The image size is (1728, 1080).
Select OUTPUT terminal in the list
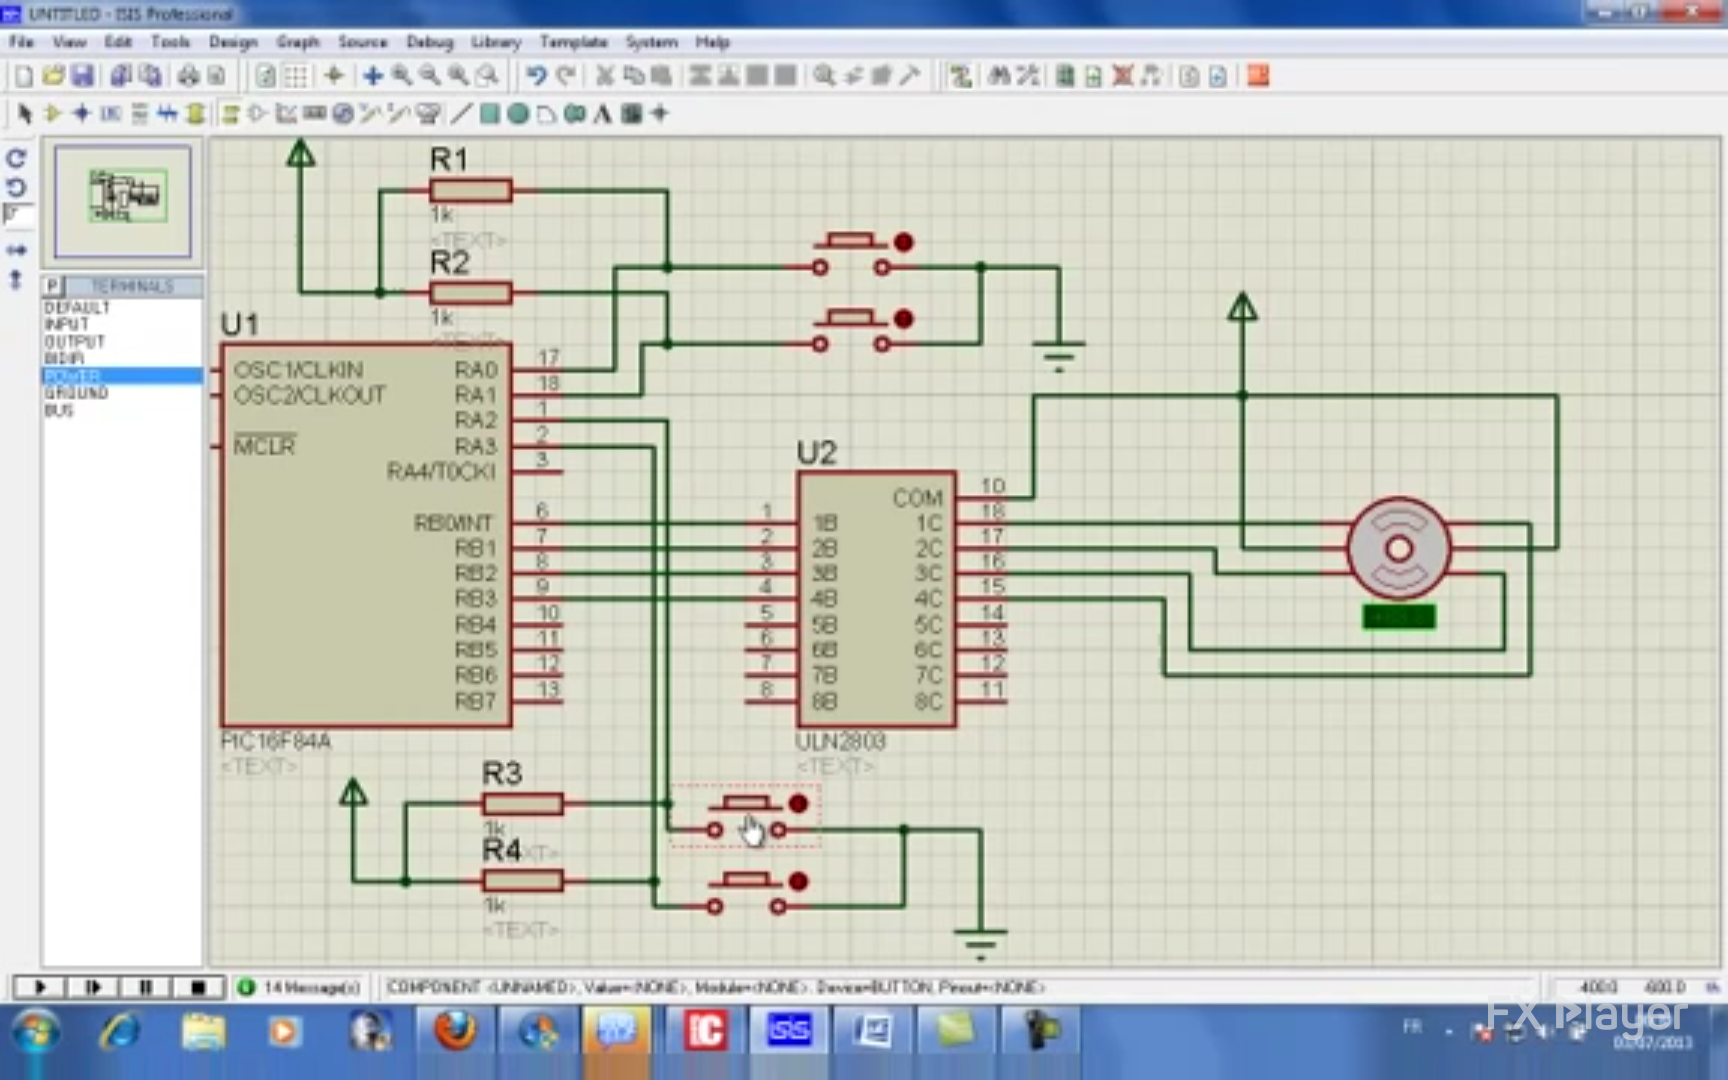(122, 342)
